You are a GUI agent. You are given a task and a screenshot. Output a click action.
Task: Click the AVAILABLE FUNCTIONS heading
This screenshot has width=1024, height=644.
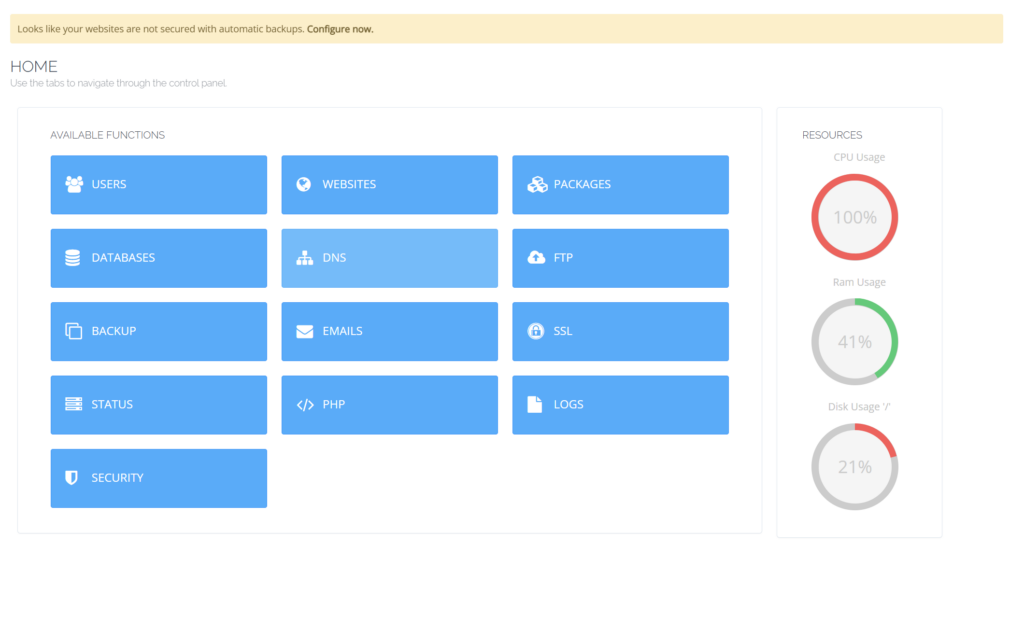point(108,135)
